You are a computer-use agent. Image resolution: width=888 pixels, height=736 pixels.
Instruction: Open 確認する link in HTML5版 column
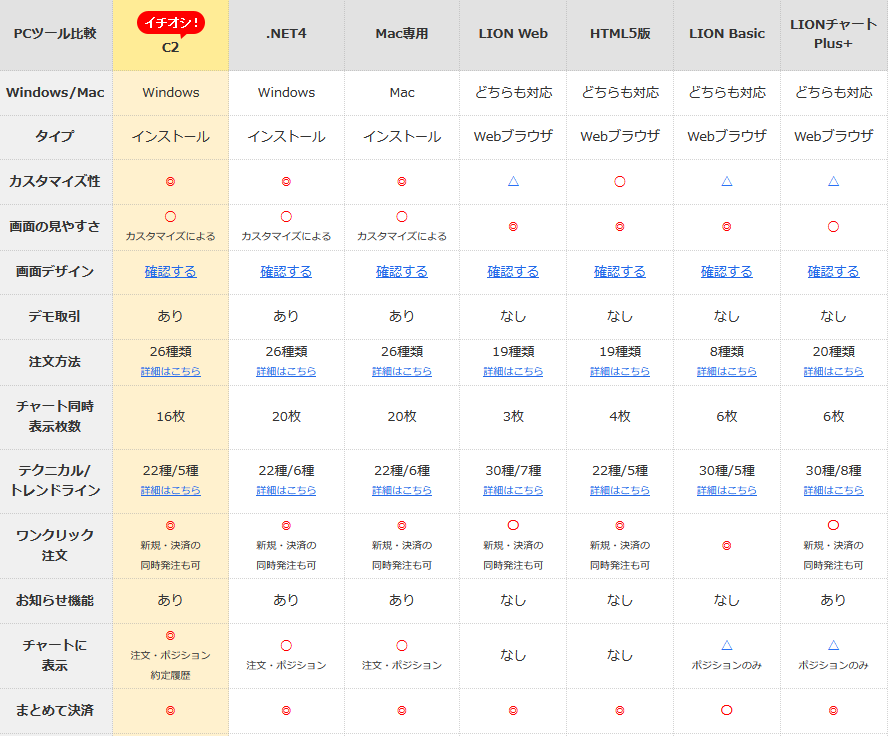tap(620, 272)
